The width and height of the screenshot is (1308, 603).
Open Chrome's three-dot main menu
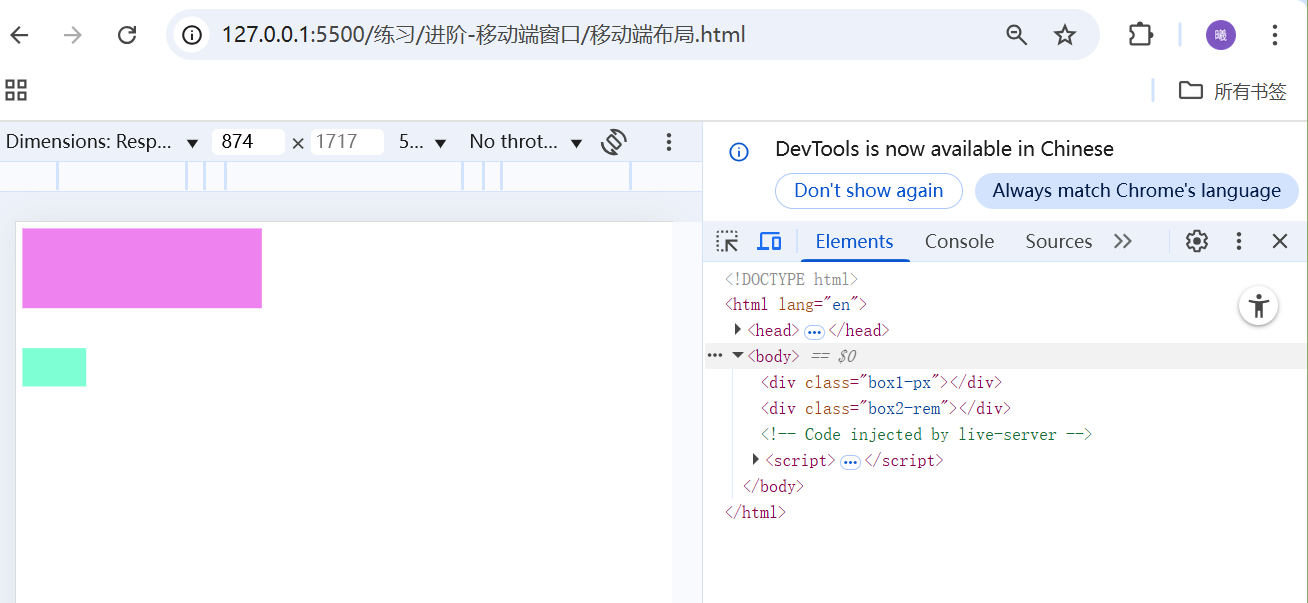coord(1275,36)
